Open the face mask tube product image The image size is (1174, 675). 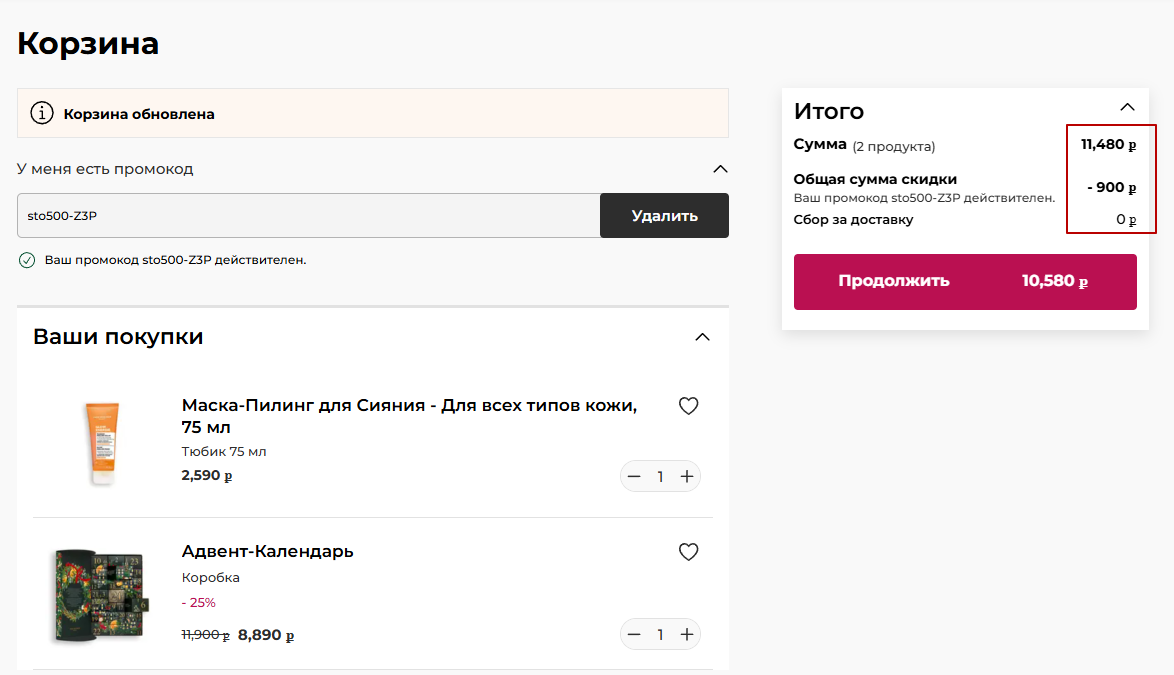(x=100, y=442)
